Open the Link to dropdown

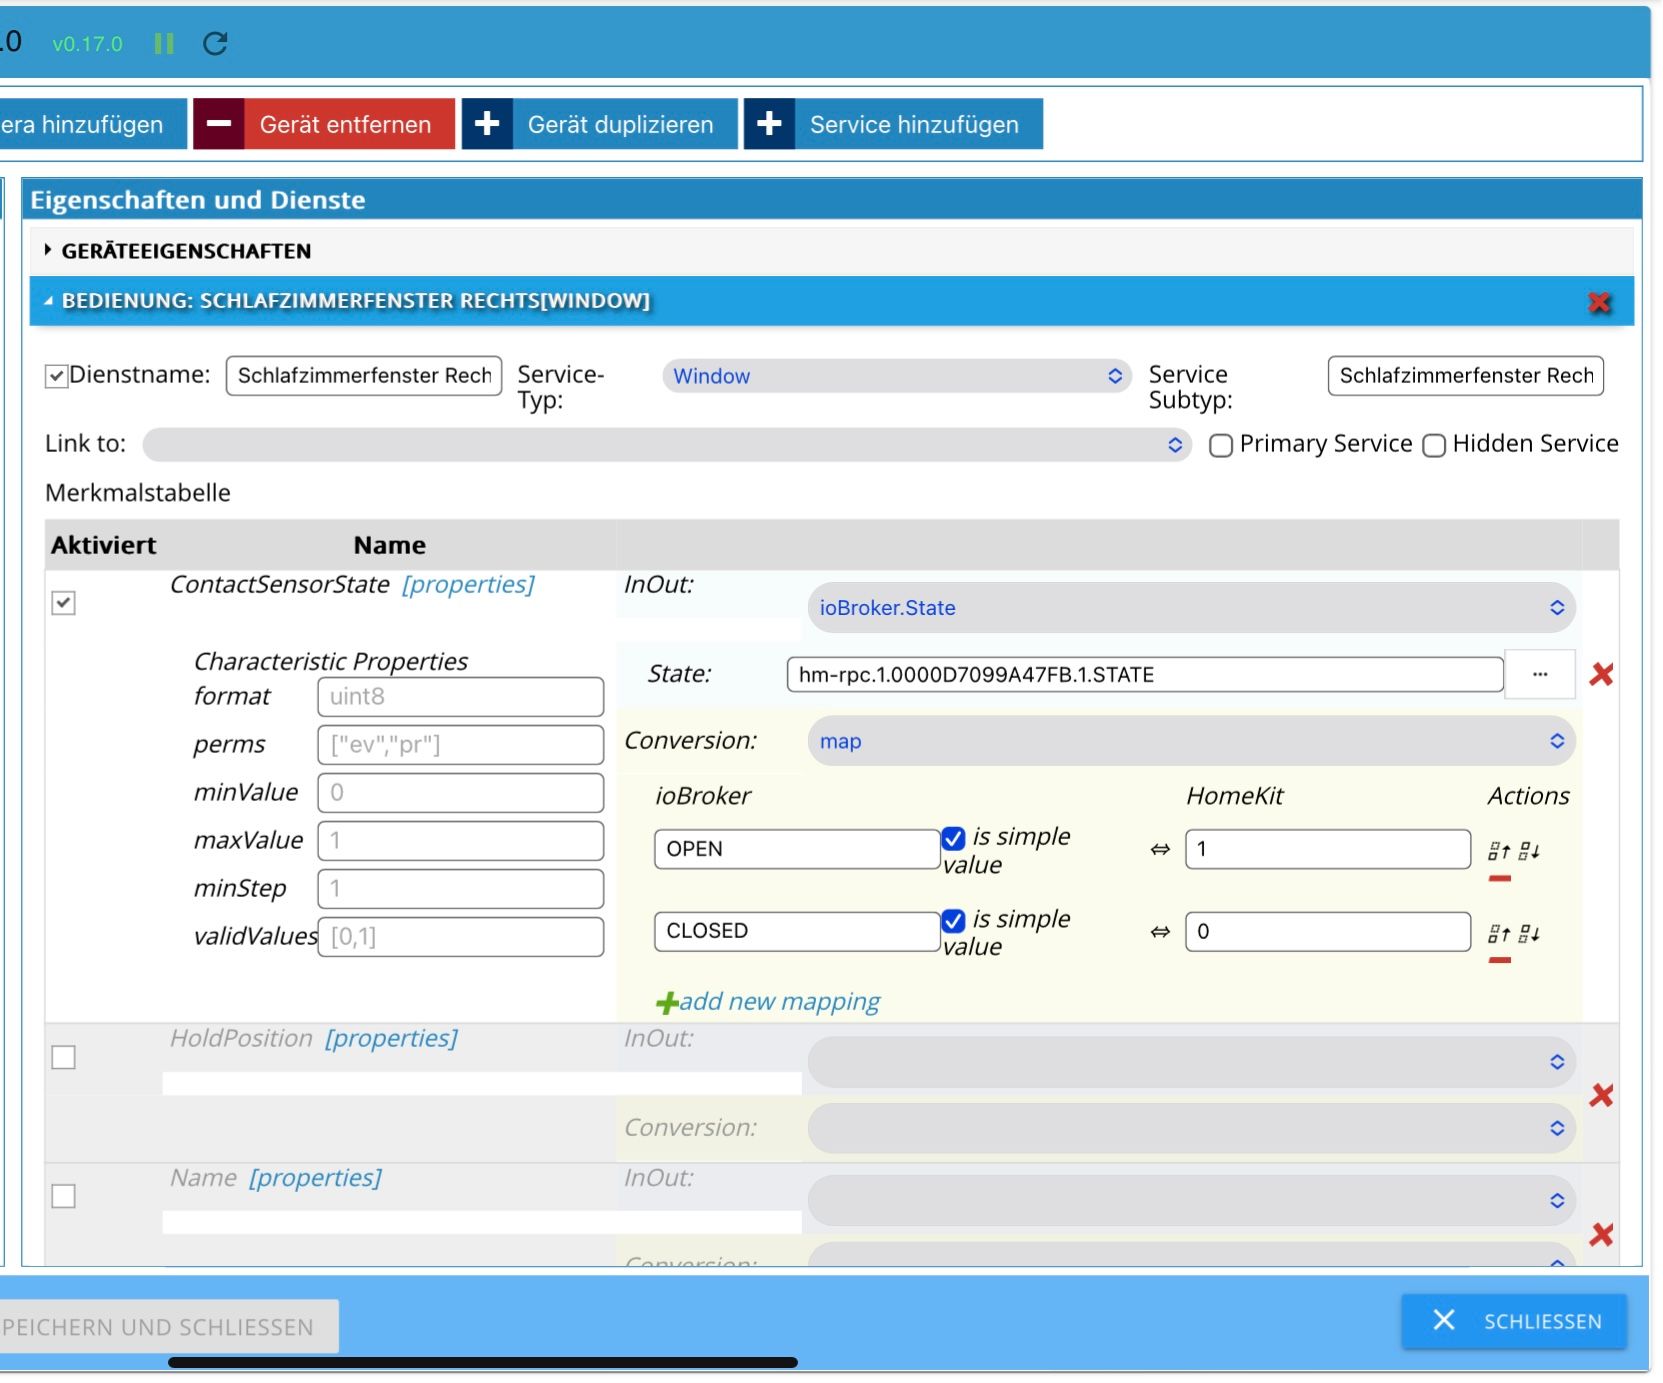[x=667, y=445]
